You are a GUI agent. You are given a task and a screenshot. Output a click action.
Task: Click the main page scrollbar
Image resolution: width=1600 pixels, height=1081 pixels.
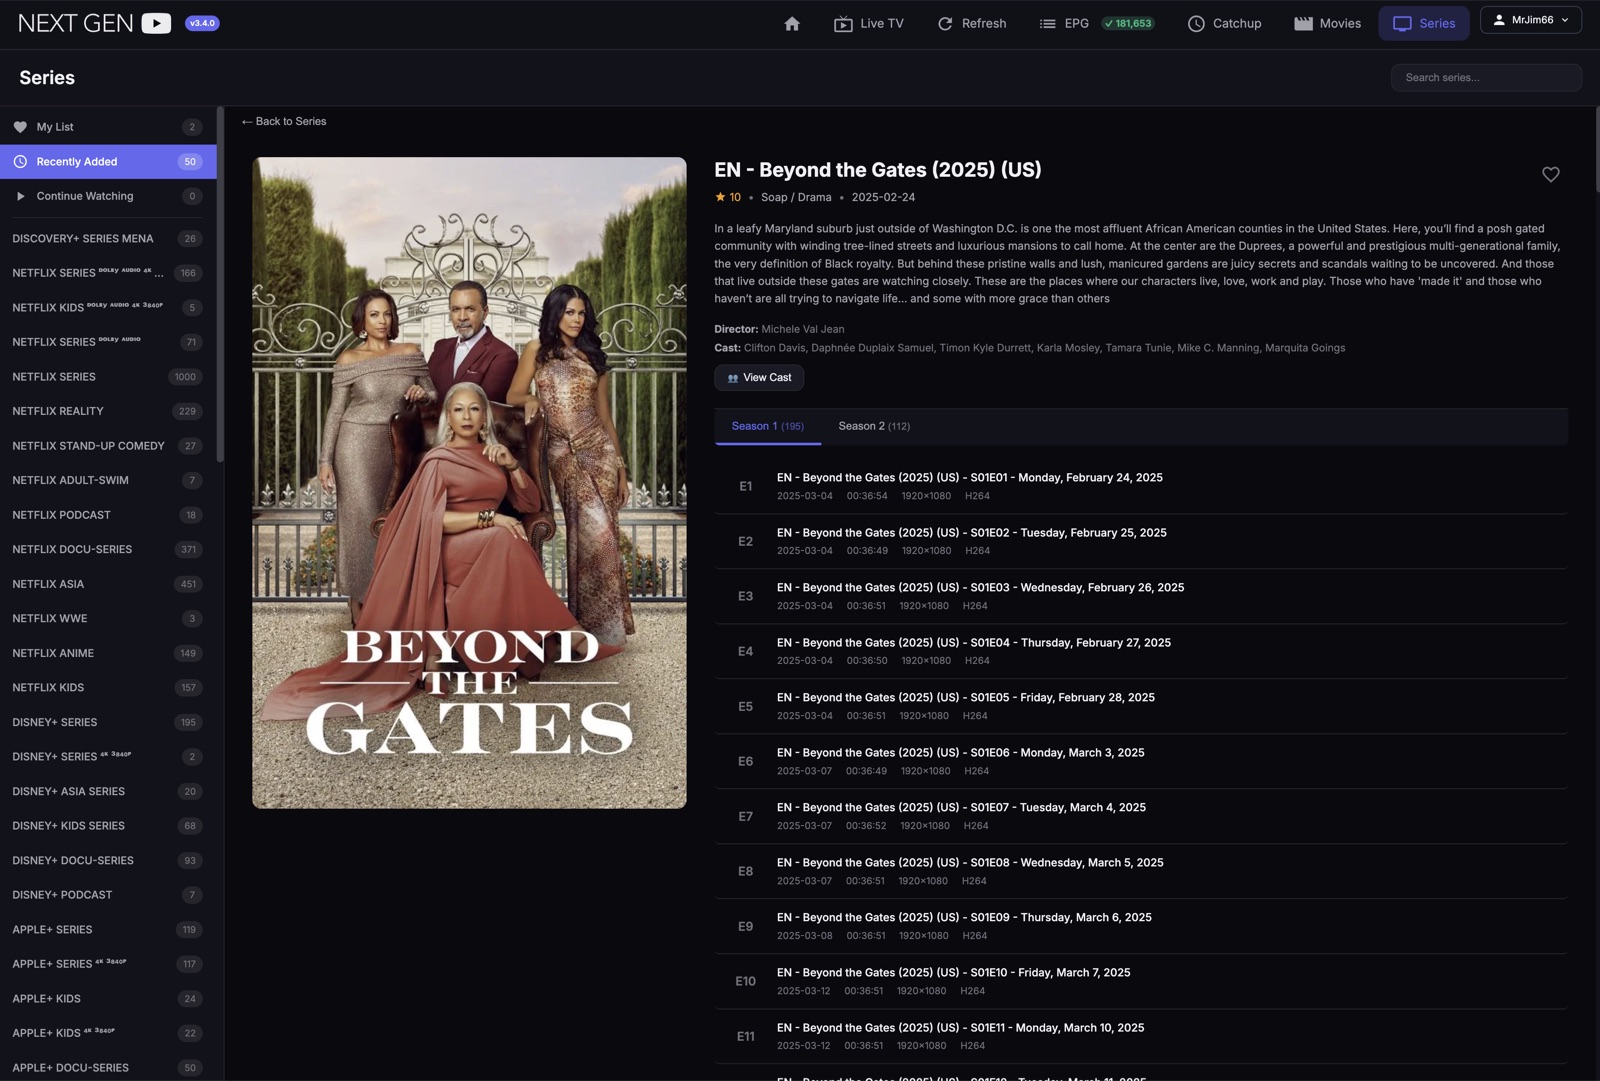pos(1596,150)
